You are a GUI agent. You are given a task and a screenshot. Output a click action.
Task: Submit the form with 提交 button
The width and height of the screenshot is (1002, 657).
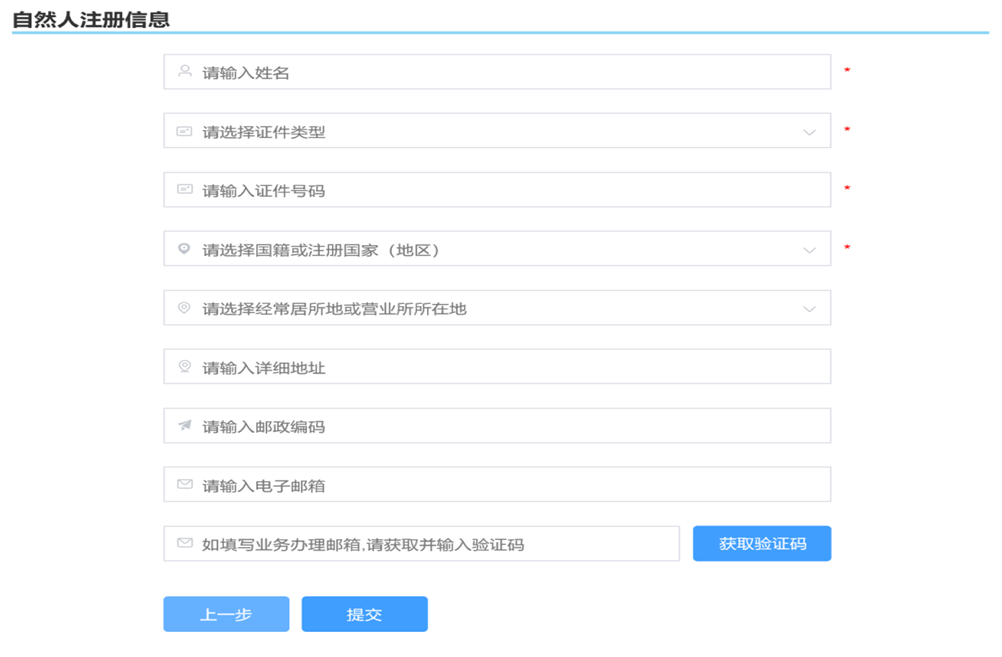pos(364,615)
